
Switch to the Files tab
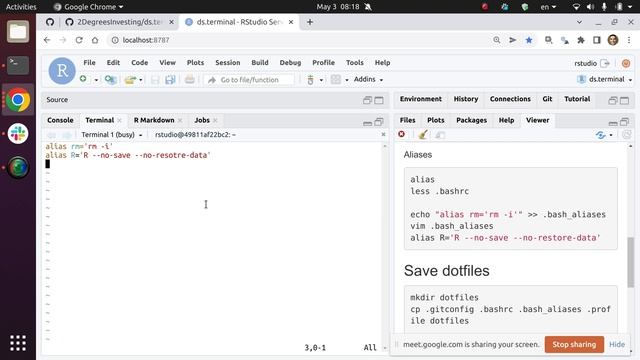(407, 120)
